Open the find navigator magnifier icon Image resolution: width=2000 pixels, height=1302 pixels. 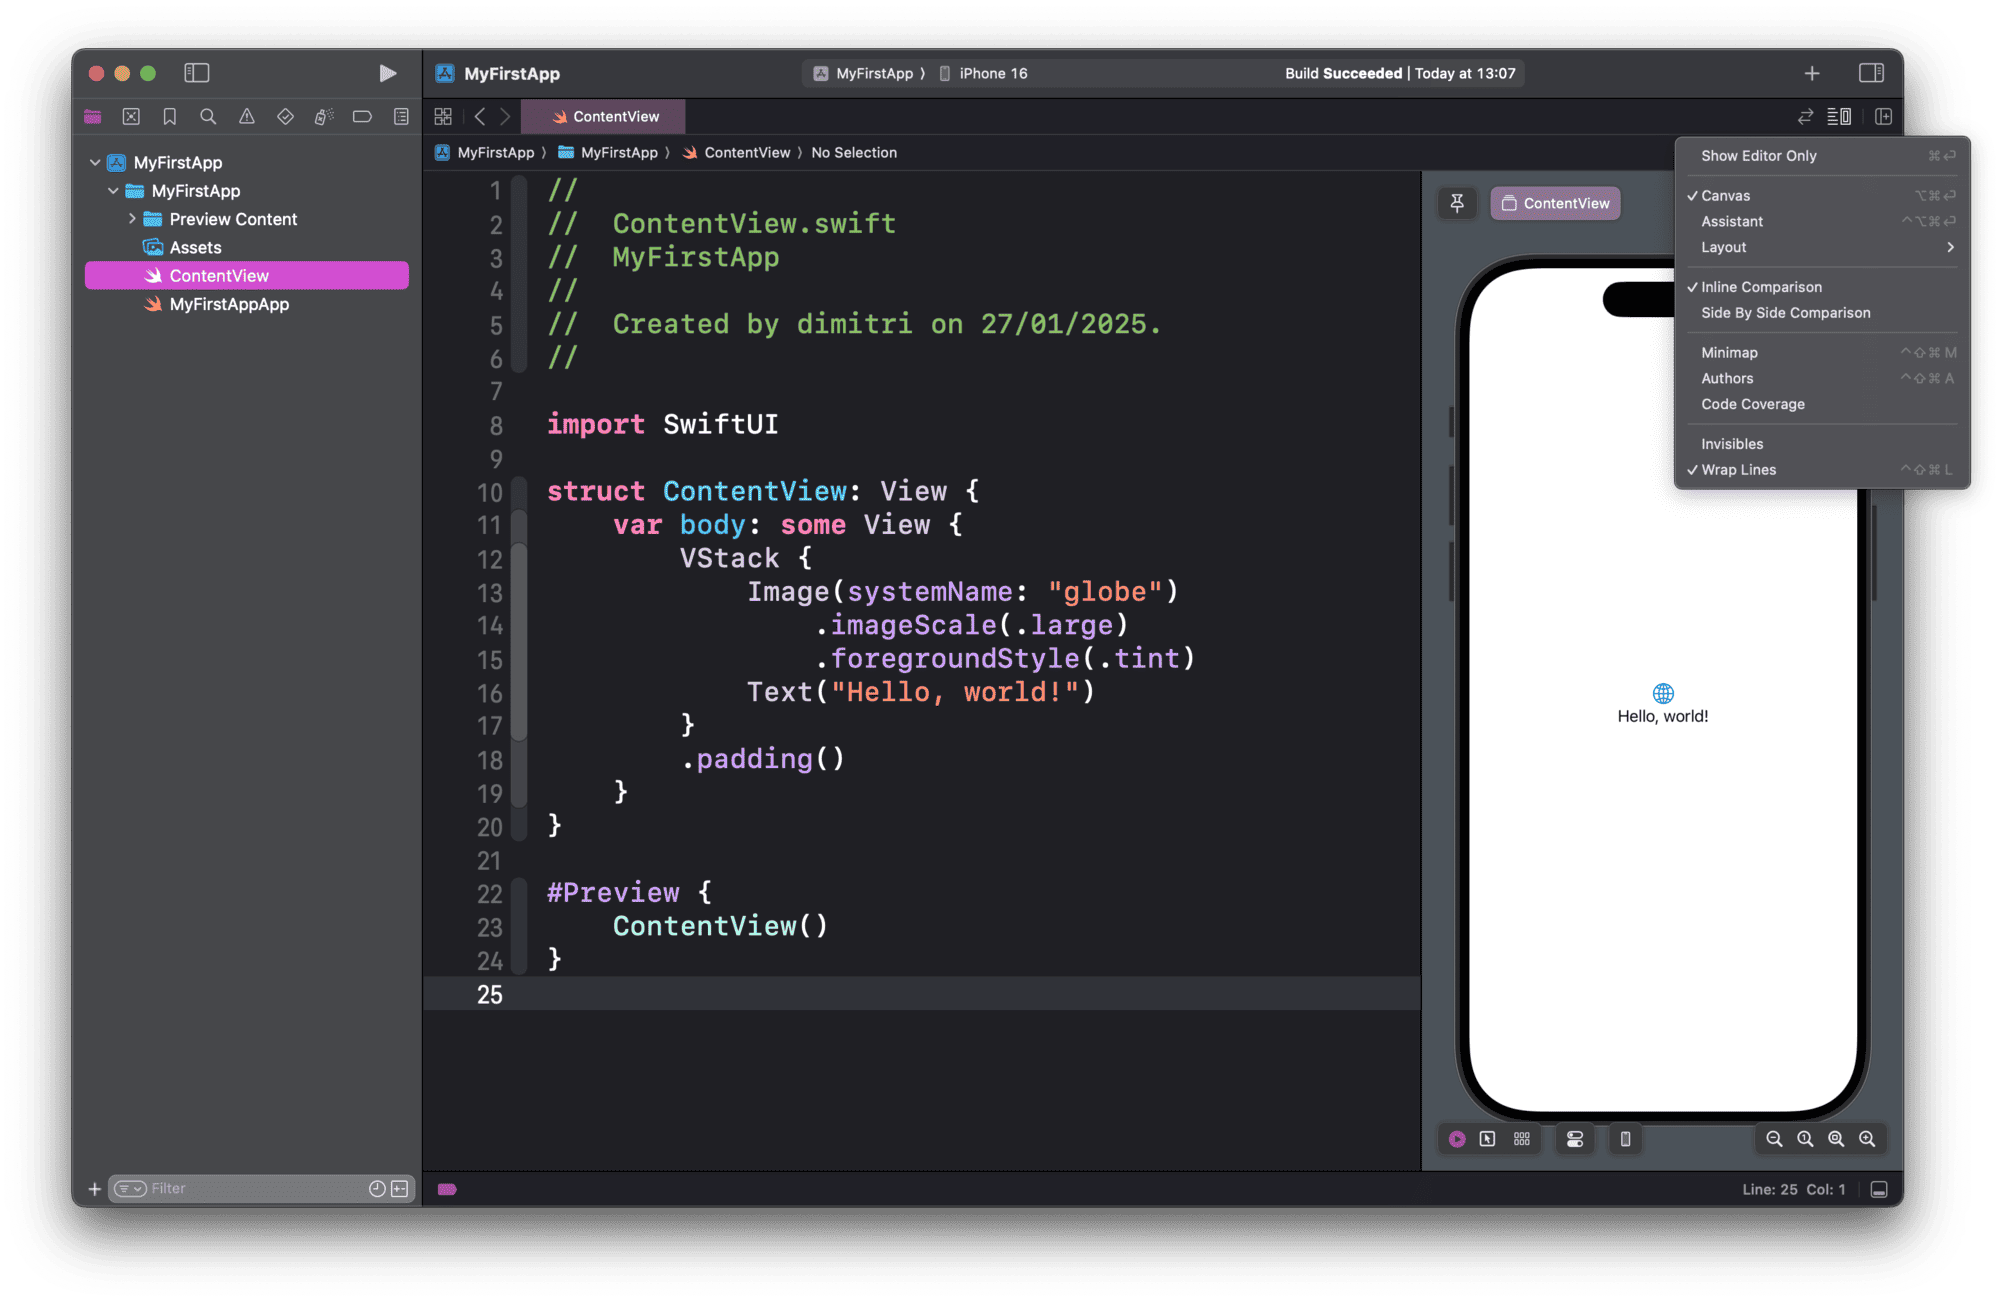(x=208, y=117)
